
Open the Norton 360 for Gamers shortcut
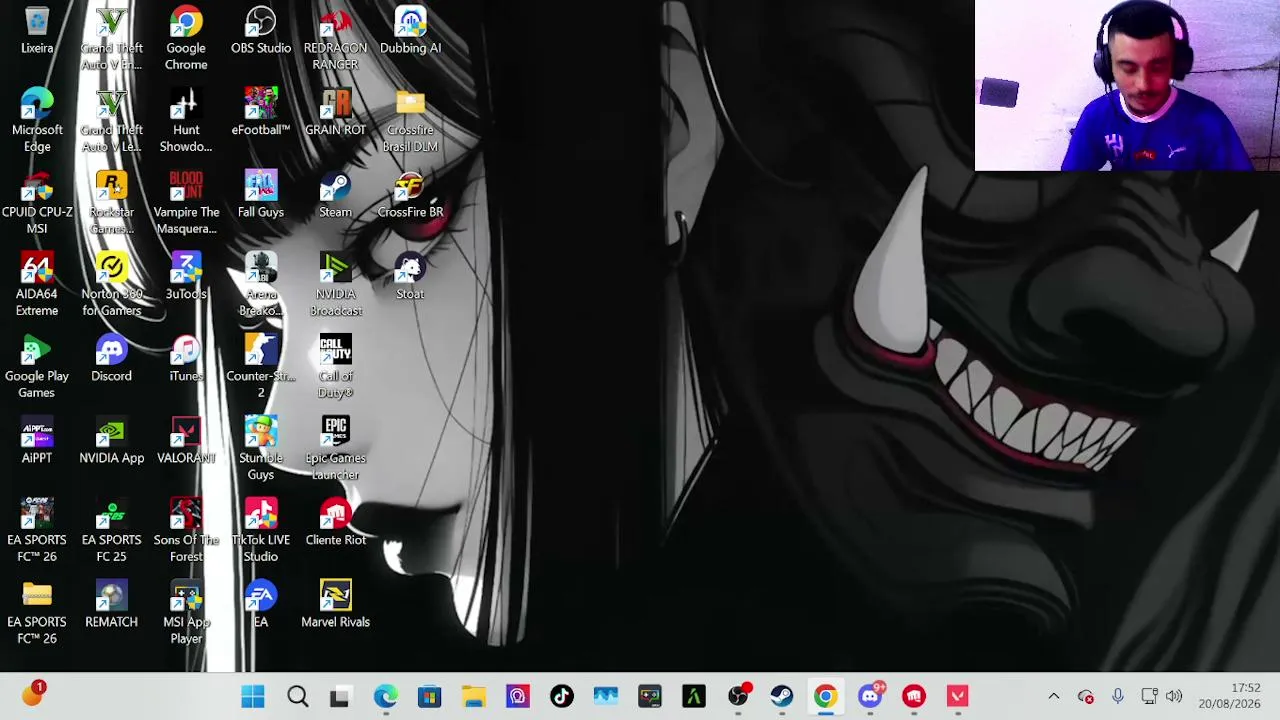(111, 285)
